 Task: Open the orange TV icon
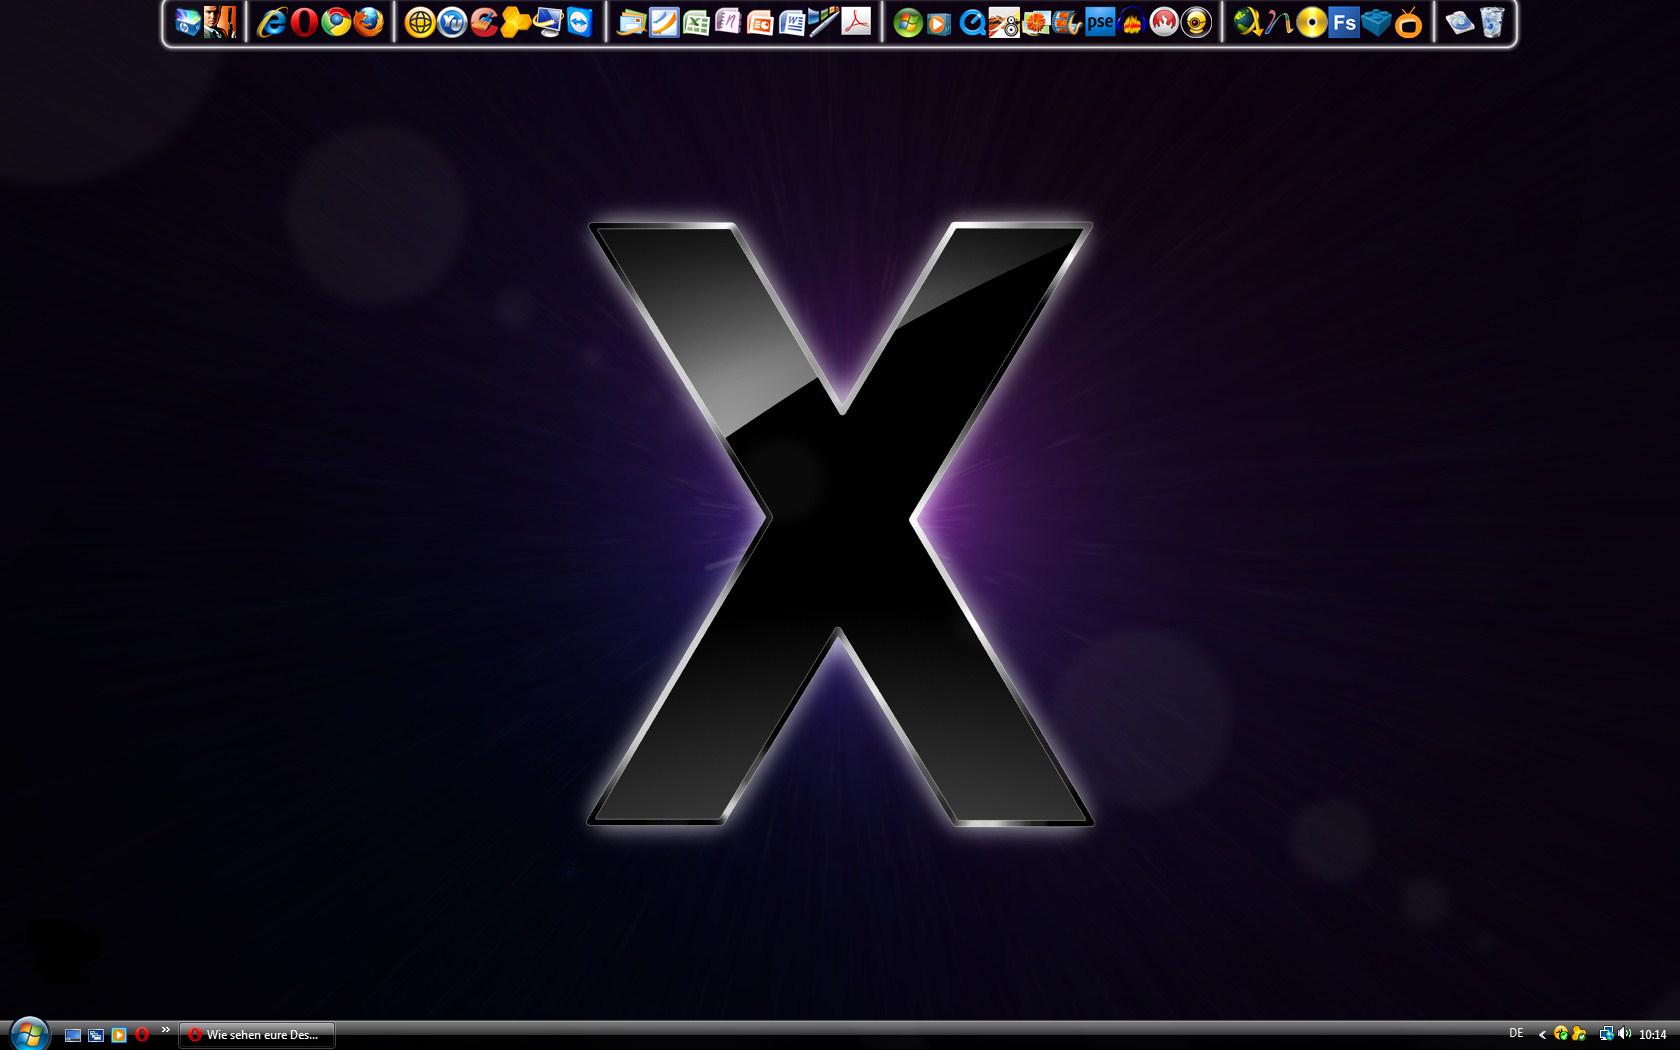[x=1408, y=22]
